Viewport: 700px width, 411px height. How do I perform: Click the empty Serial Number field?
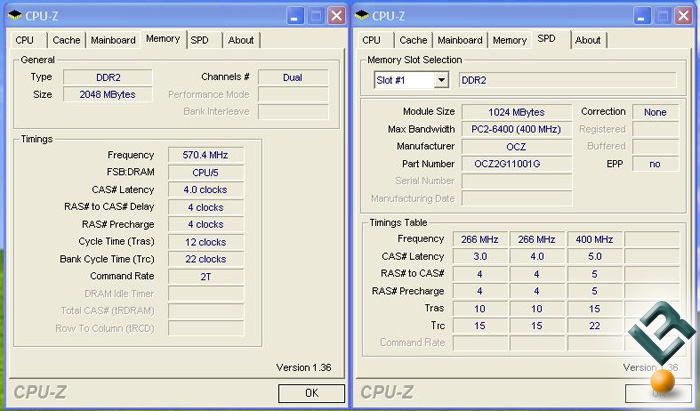pyautogui.click(x=517, y=181)
